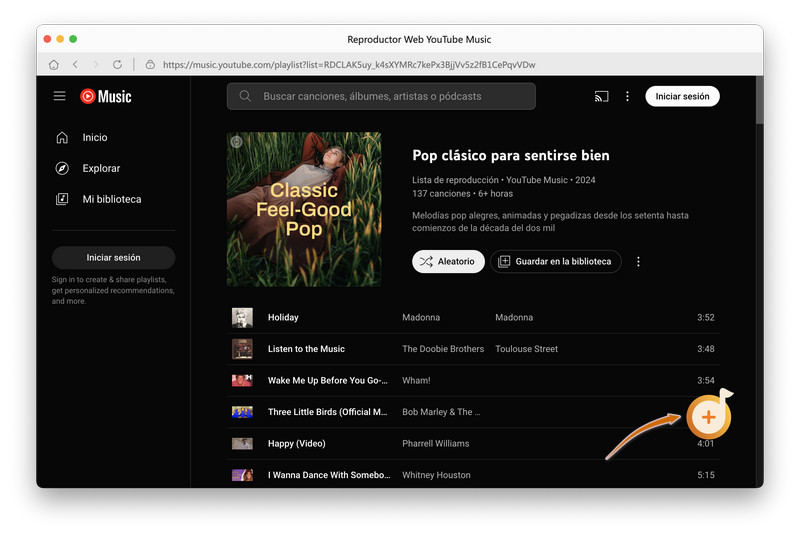
Task: Open playlist three-dot options menu
Action: coord(638,262)
